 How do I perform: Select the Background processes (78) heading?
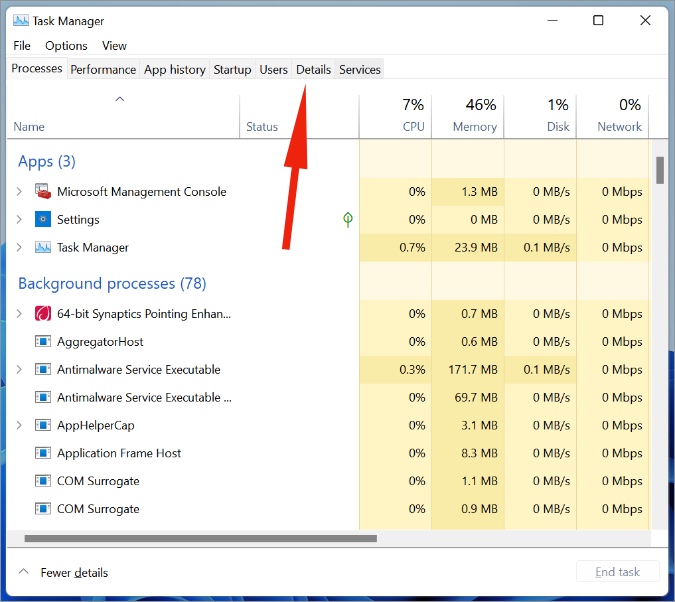(x=112, y=283)
